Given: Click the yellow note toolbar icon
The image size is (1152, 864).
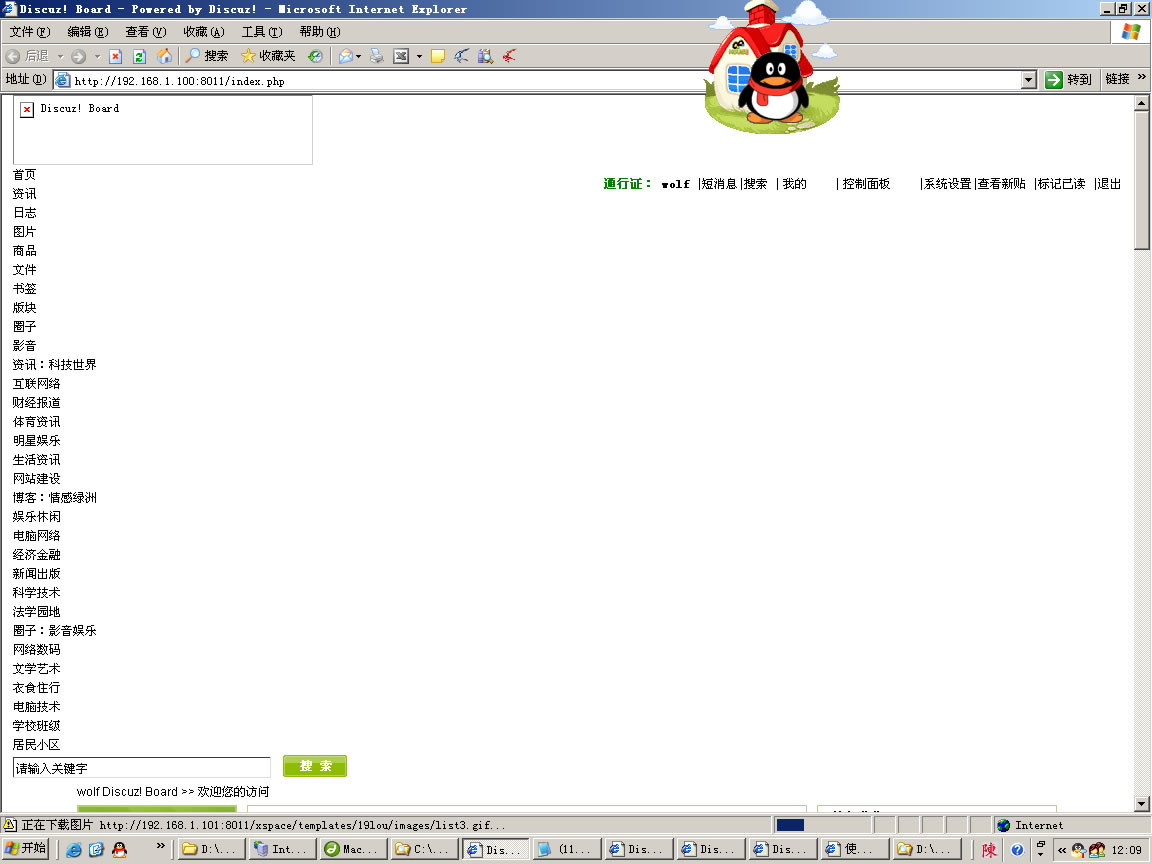Looking at the screenshot, I should [x=438, y=56].
